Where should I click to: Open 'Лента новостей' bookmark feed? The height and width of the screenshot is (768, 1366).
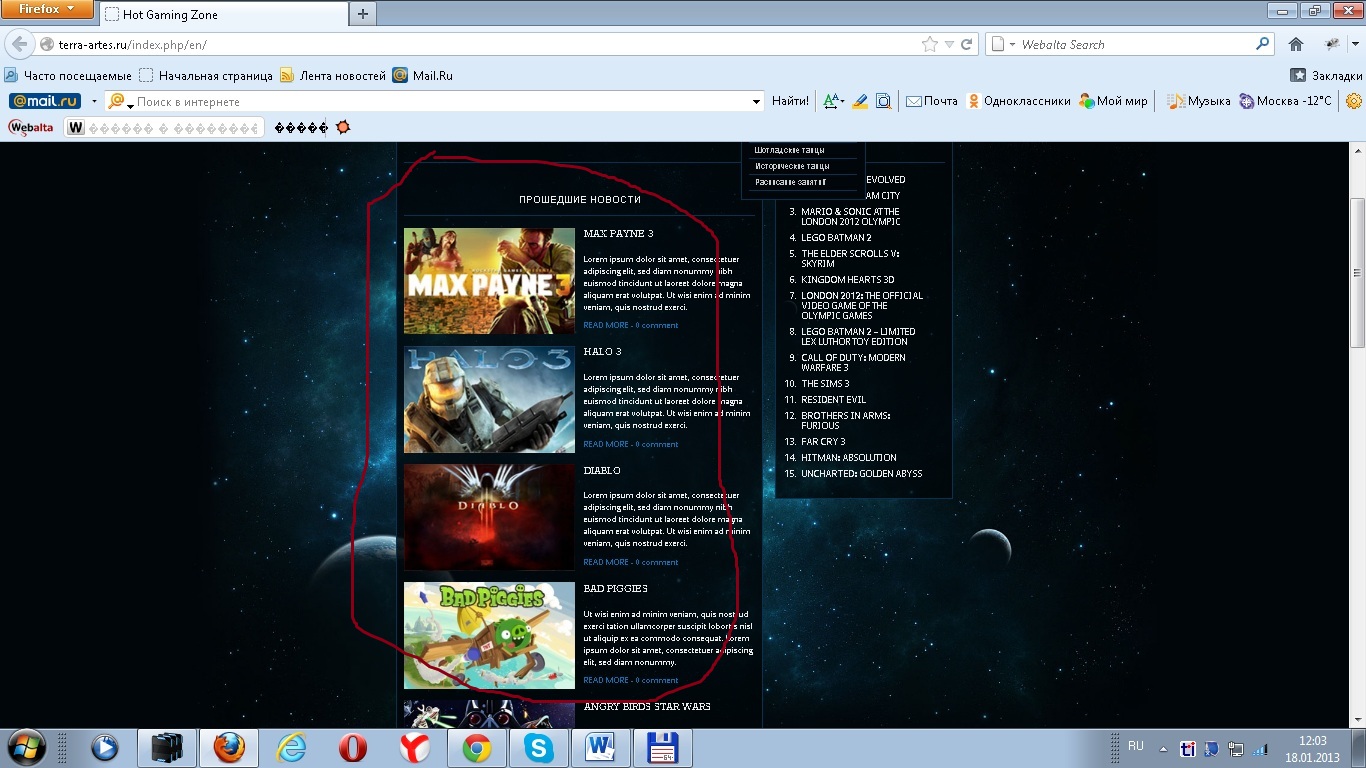click(333, 75)
